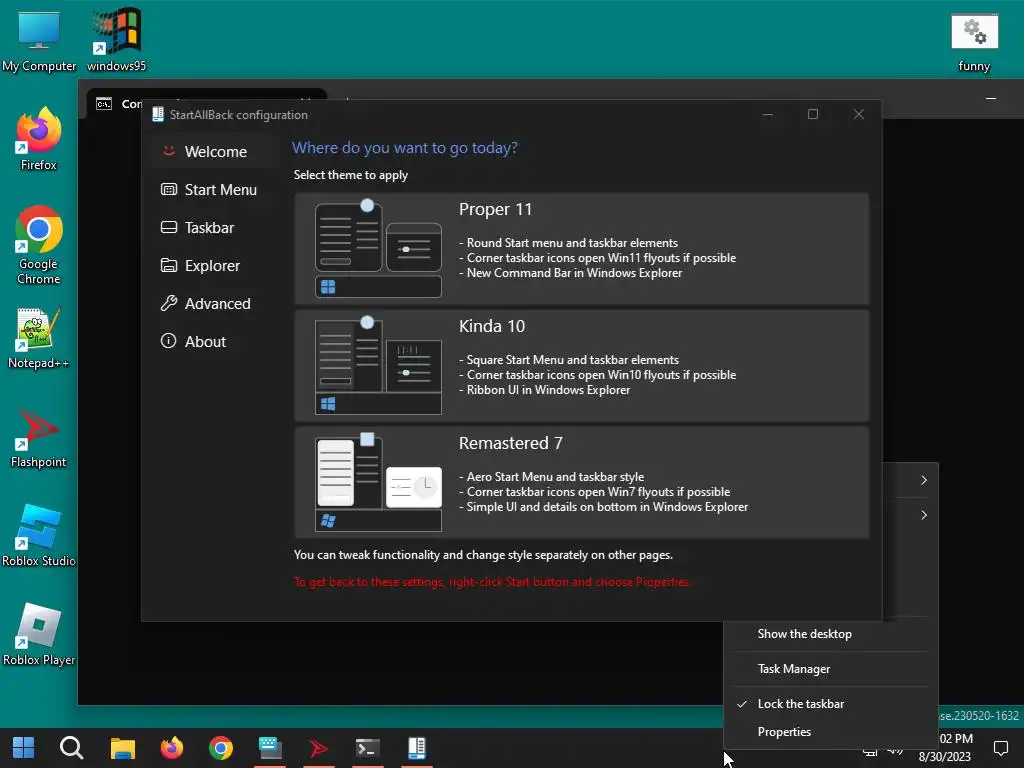Viewport: 1024px width, 768px height.
Task: Apply the Remastered 7 theme
Action: (581, 483)
